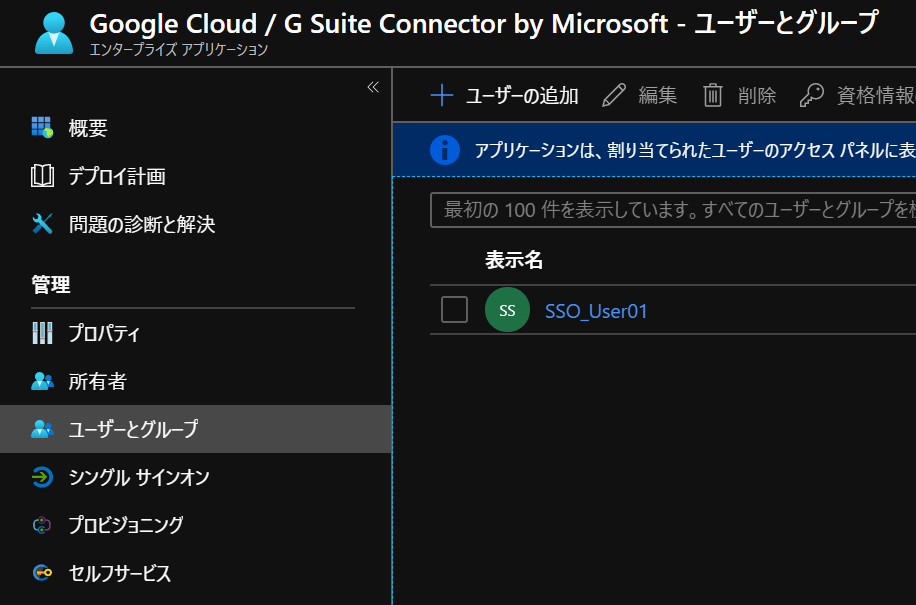Viewport: 916px width, 605px height.
Task: Open ユーザーとグループ menu item
Action: click(133, 429)
